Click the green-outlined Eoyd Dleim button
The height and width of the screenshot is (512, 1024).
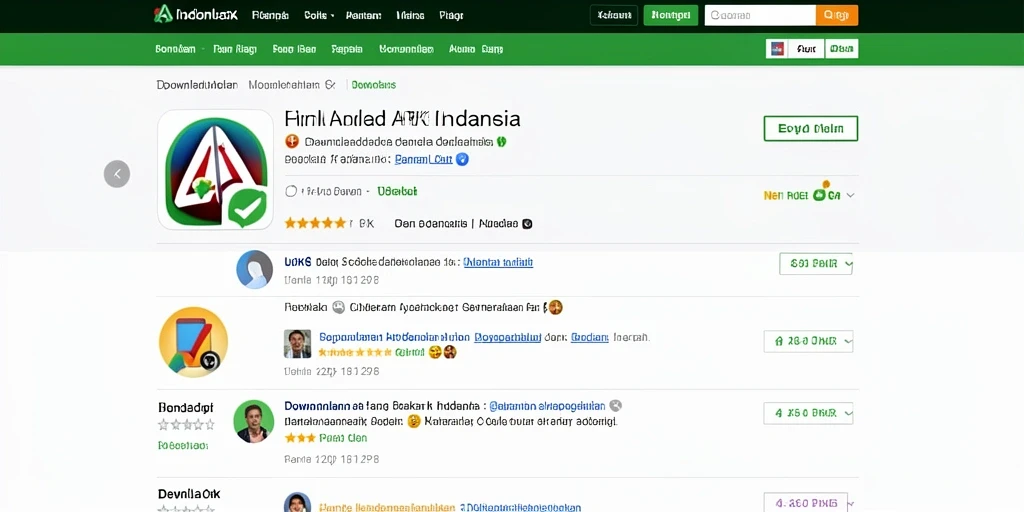pyautogui.click(x=810, y=129)
